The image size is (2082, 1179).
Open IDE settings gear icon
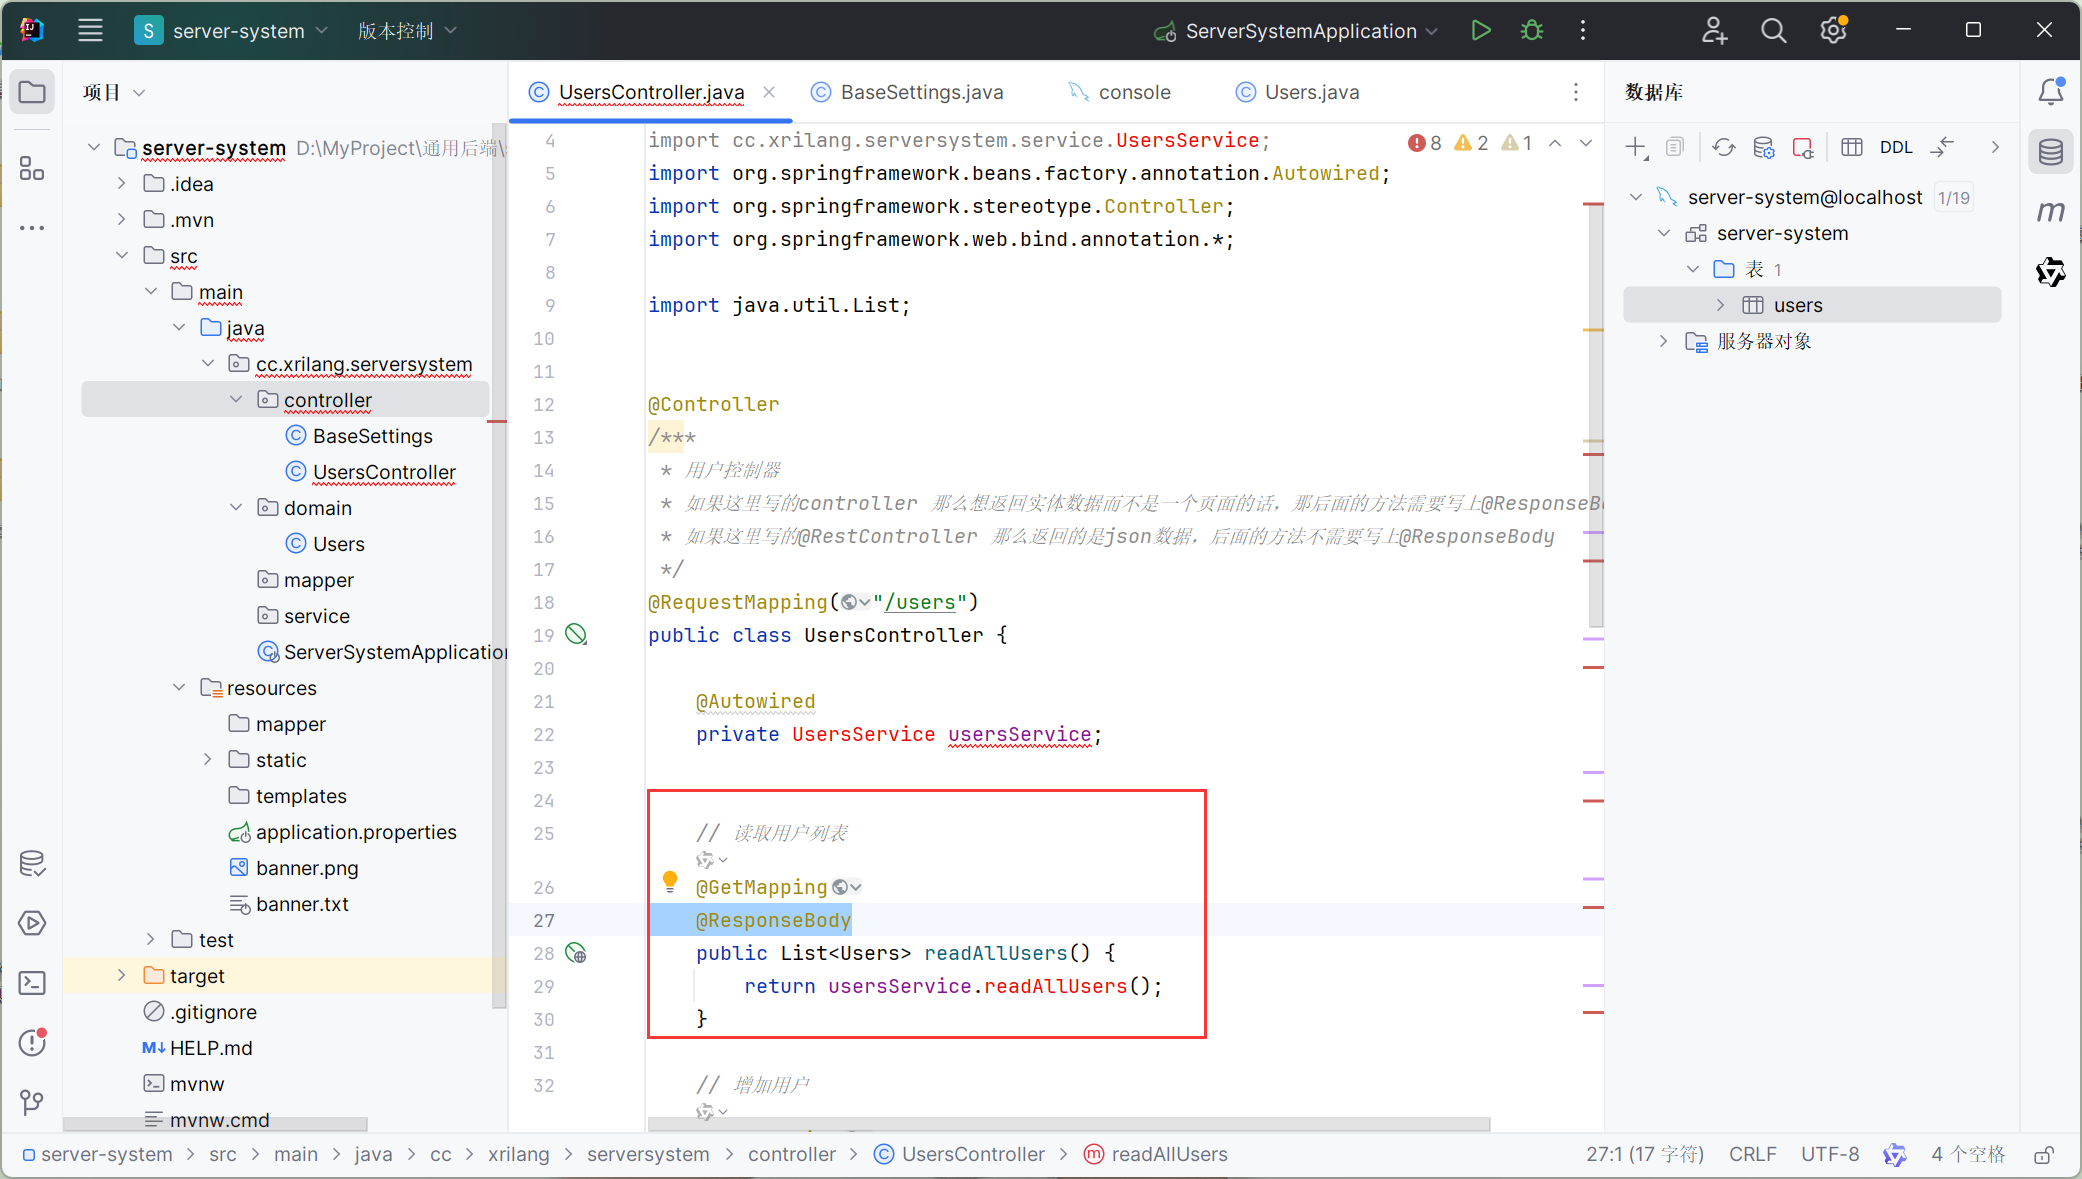(1833, 30)
